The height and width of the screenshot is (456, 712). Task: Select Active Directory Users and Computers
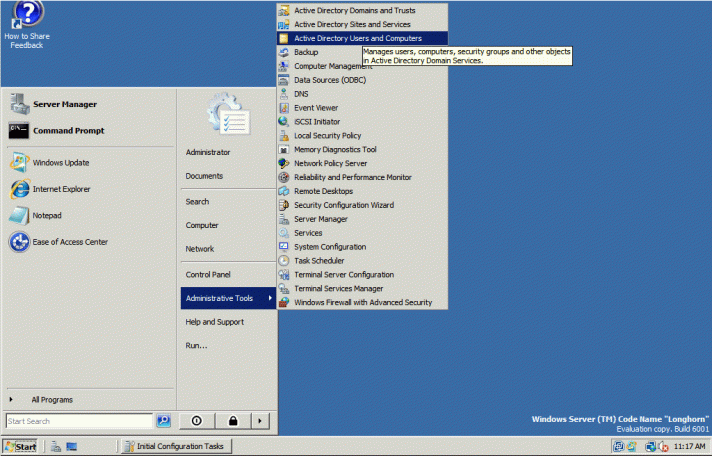[x=357, y=38]
